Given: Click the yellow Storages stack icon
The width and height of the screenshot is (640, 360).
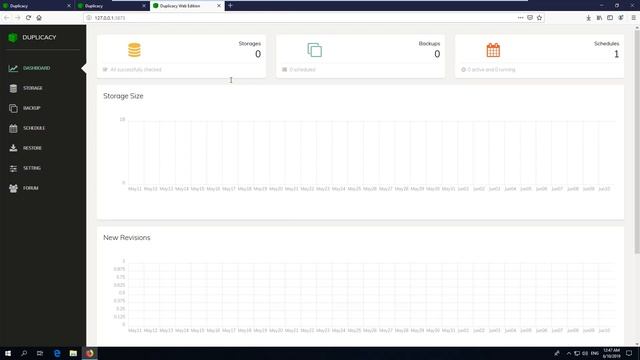Looking at the screenshot, I should pos(134,50).
